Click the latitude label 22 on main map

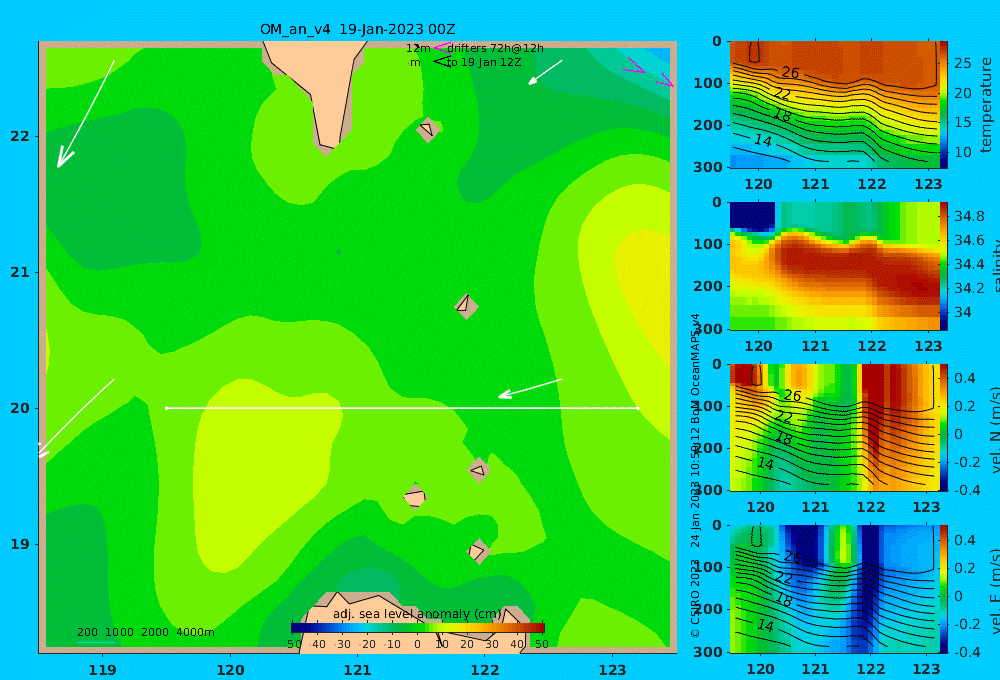(20, 136)
